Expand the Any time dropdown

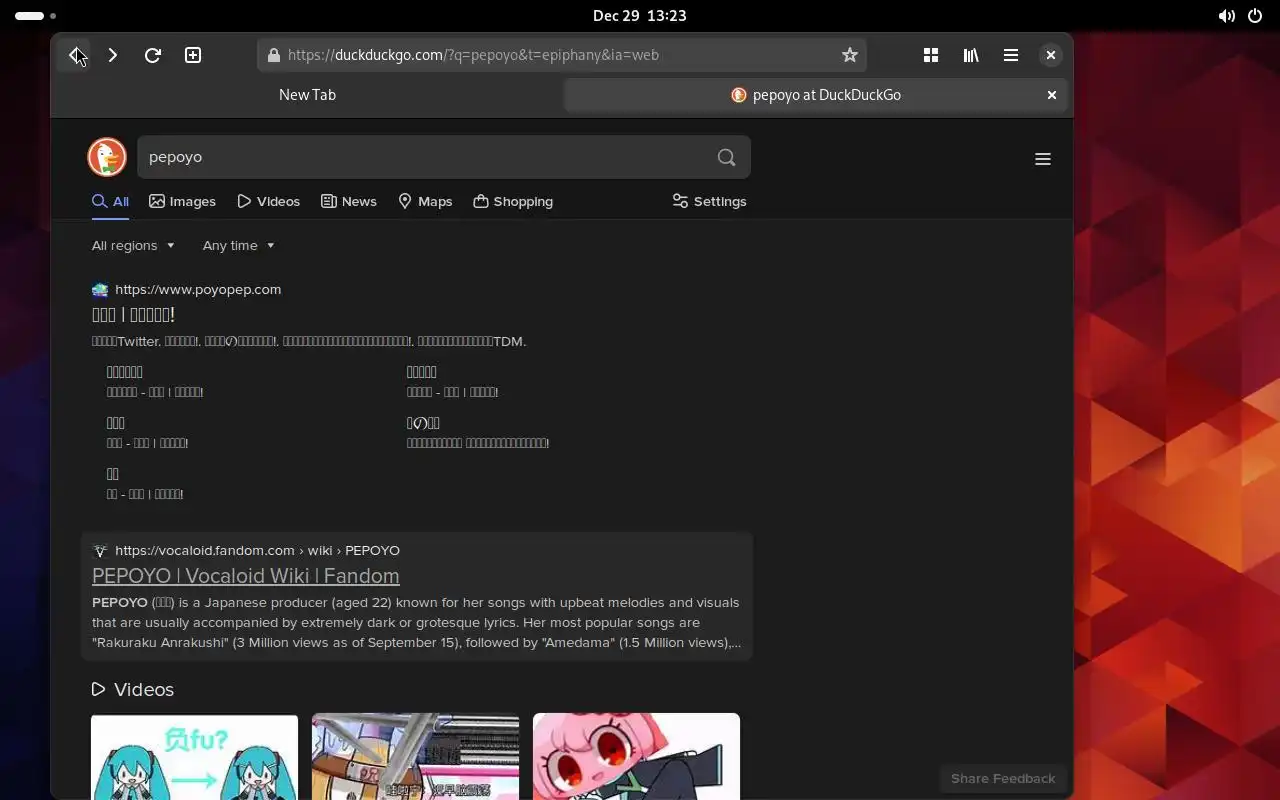[238, 245]
